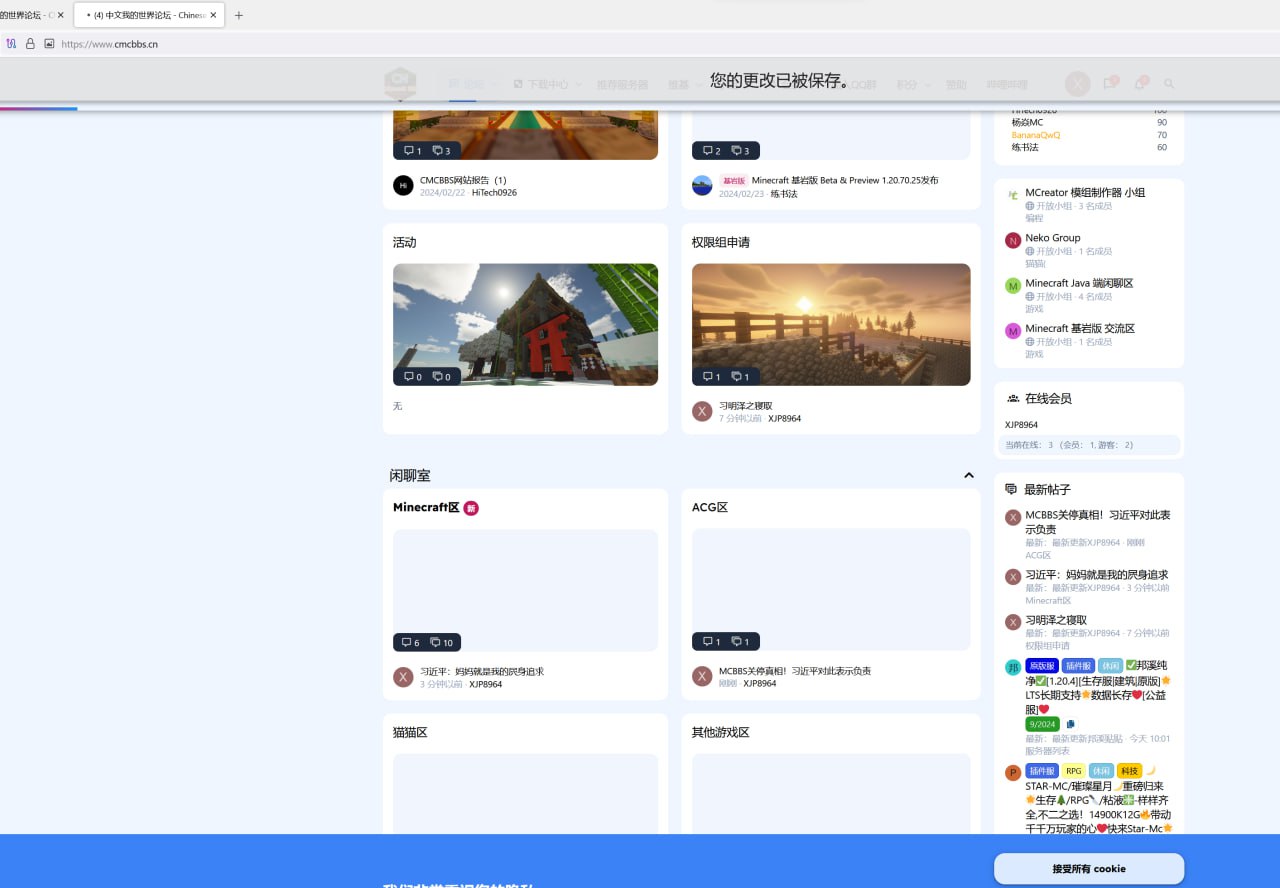
Task: Open 练书法's profile under the Beta post
Action: (784, 193)
